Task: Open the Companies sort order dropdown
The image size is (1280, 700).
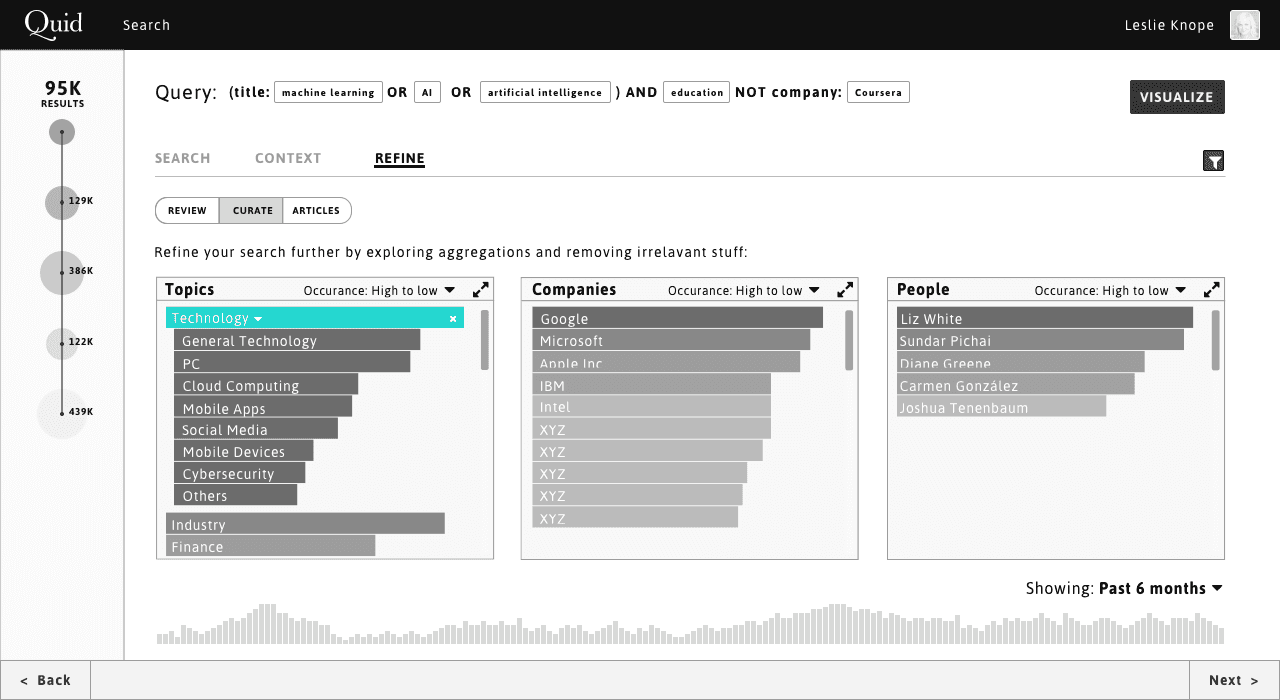Action: (x=743, y=291)
